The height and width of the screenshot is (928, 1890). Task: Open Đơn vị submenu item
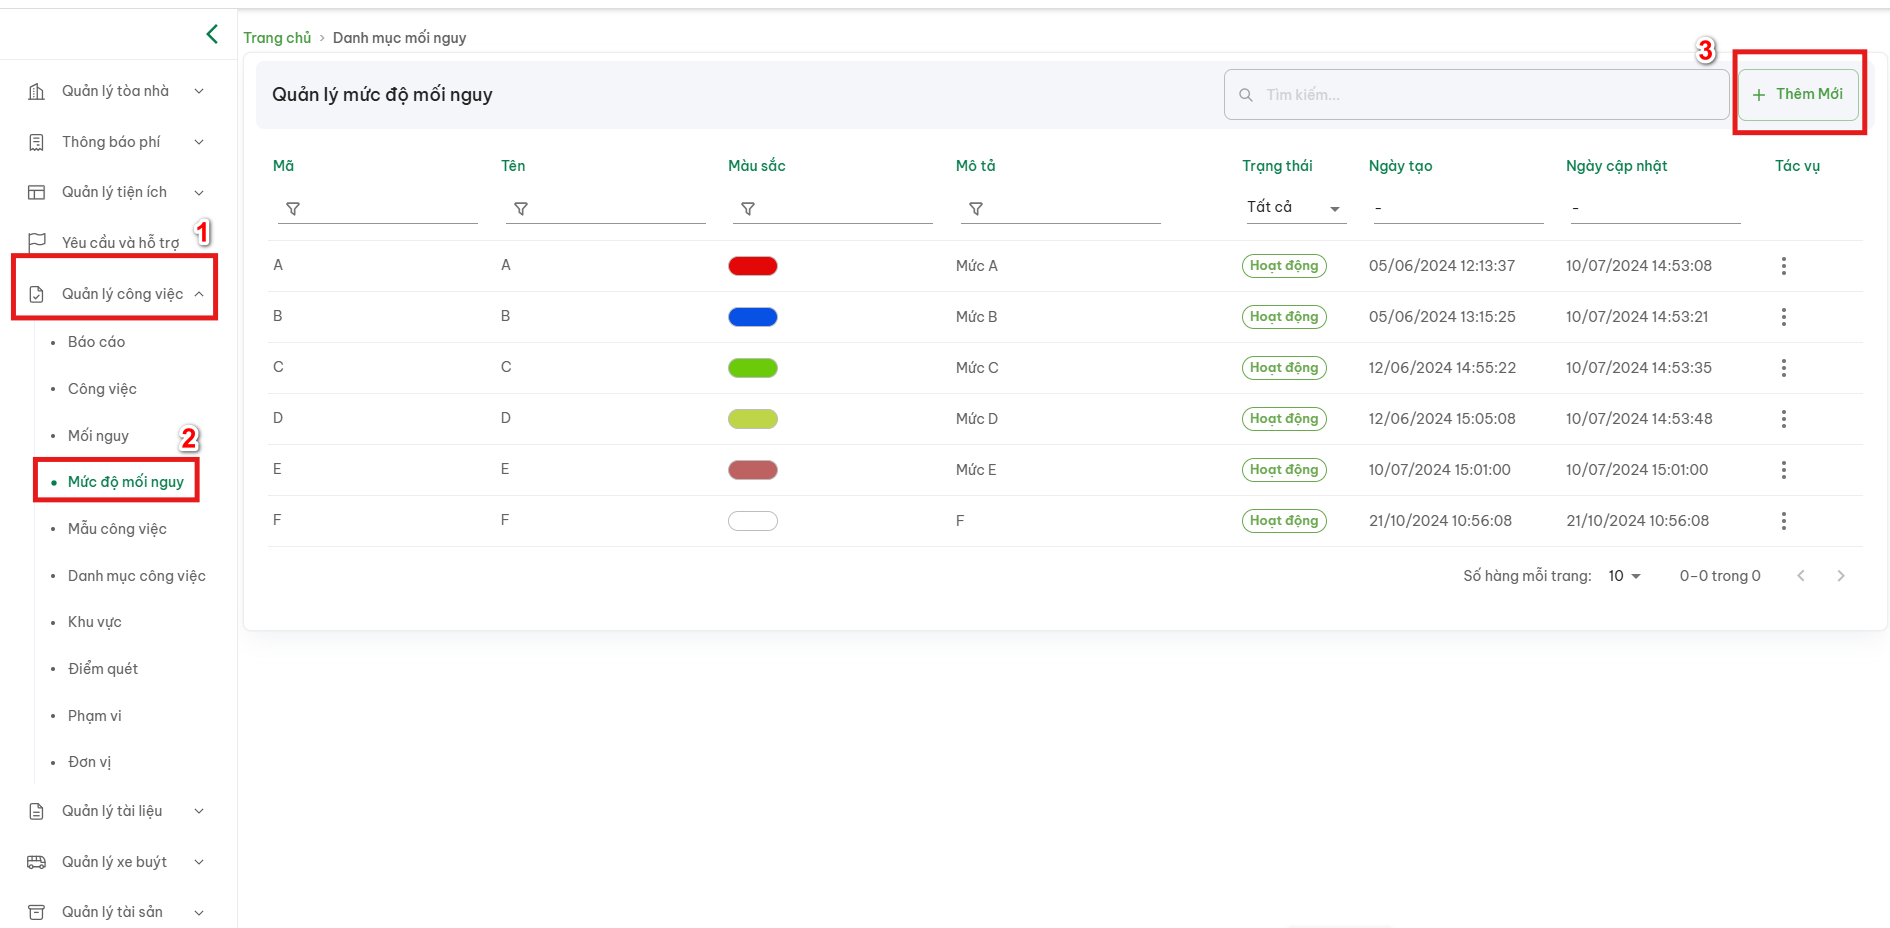point(90,762)
